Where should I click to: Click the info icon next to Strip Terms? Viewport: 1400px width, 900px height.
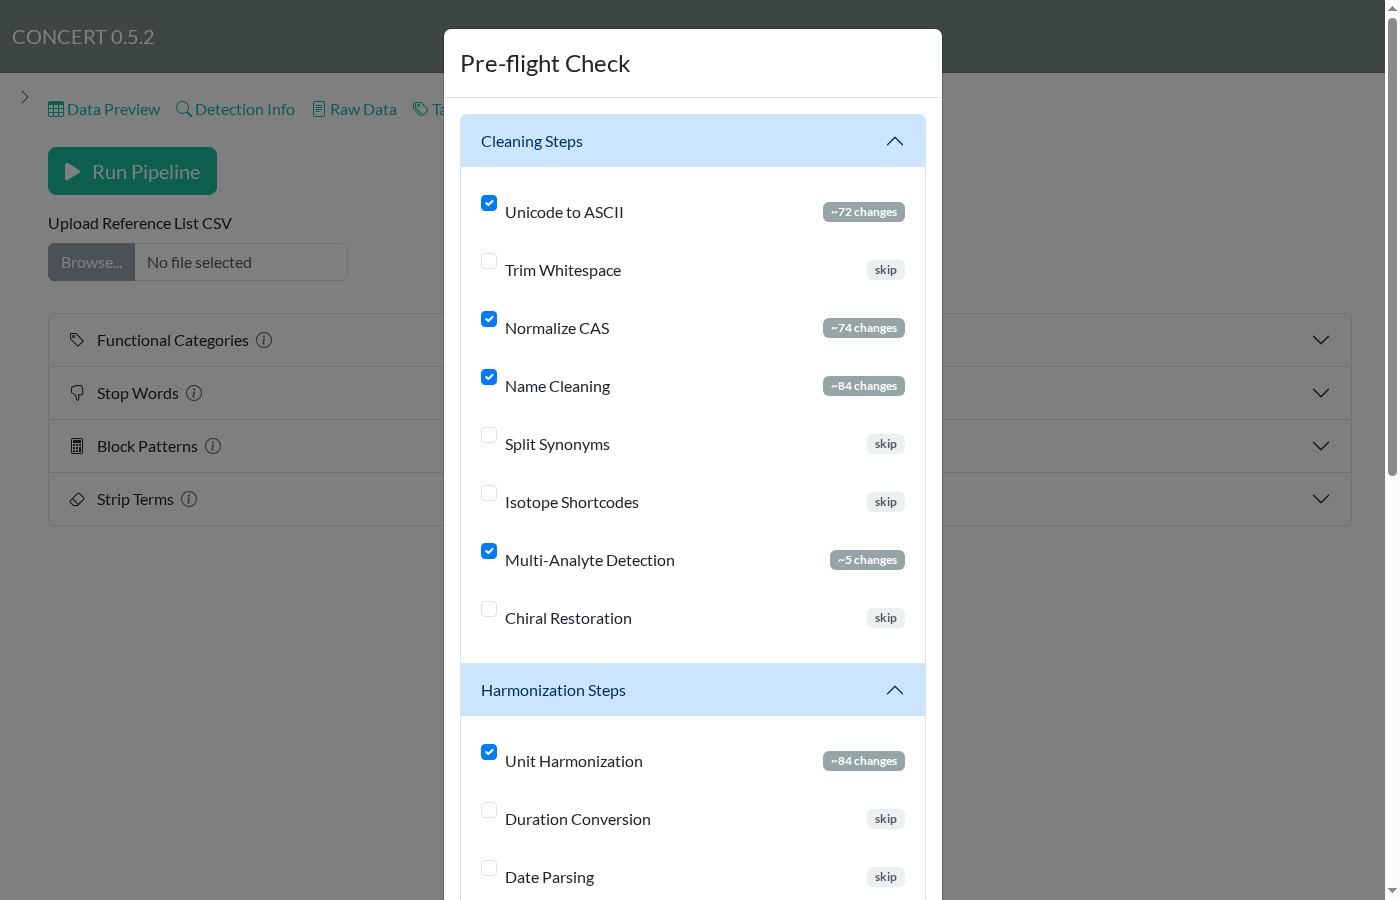[189, 499]
